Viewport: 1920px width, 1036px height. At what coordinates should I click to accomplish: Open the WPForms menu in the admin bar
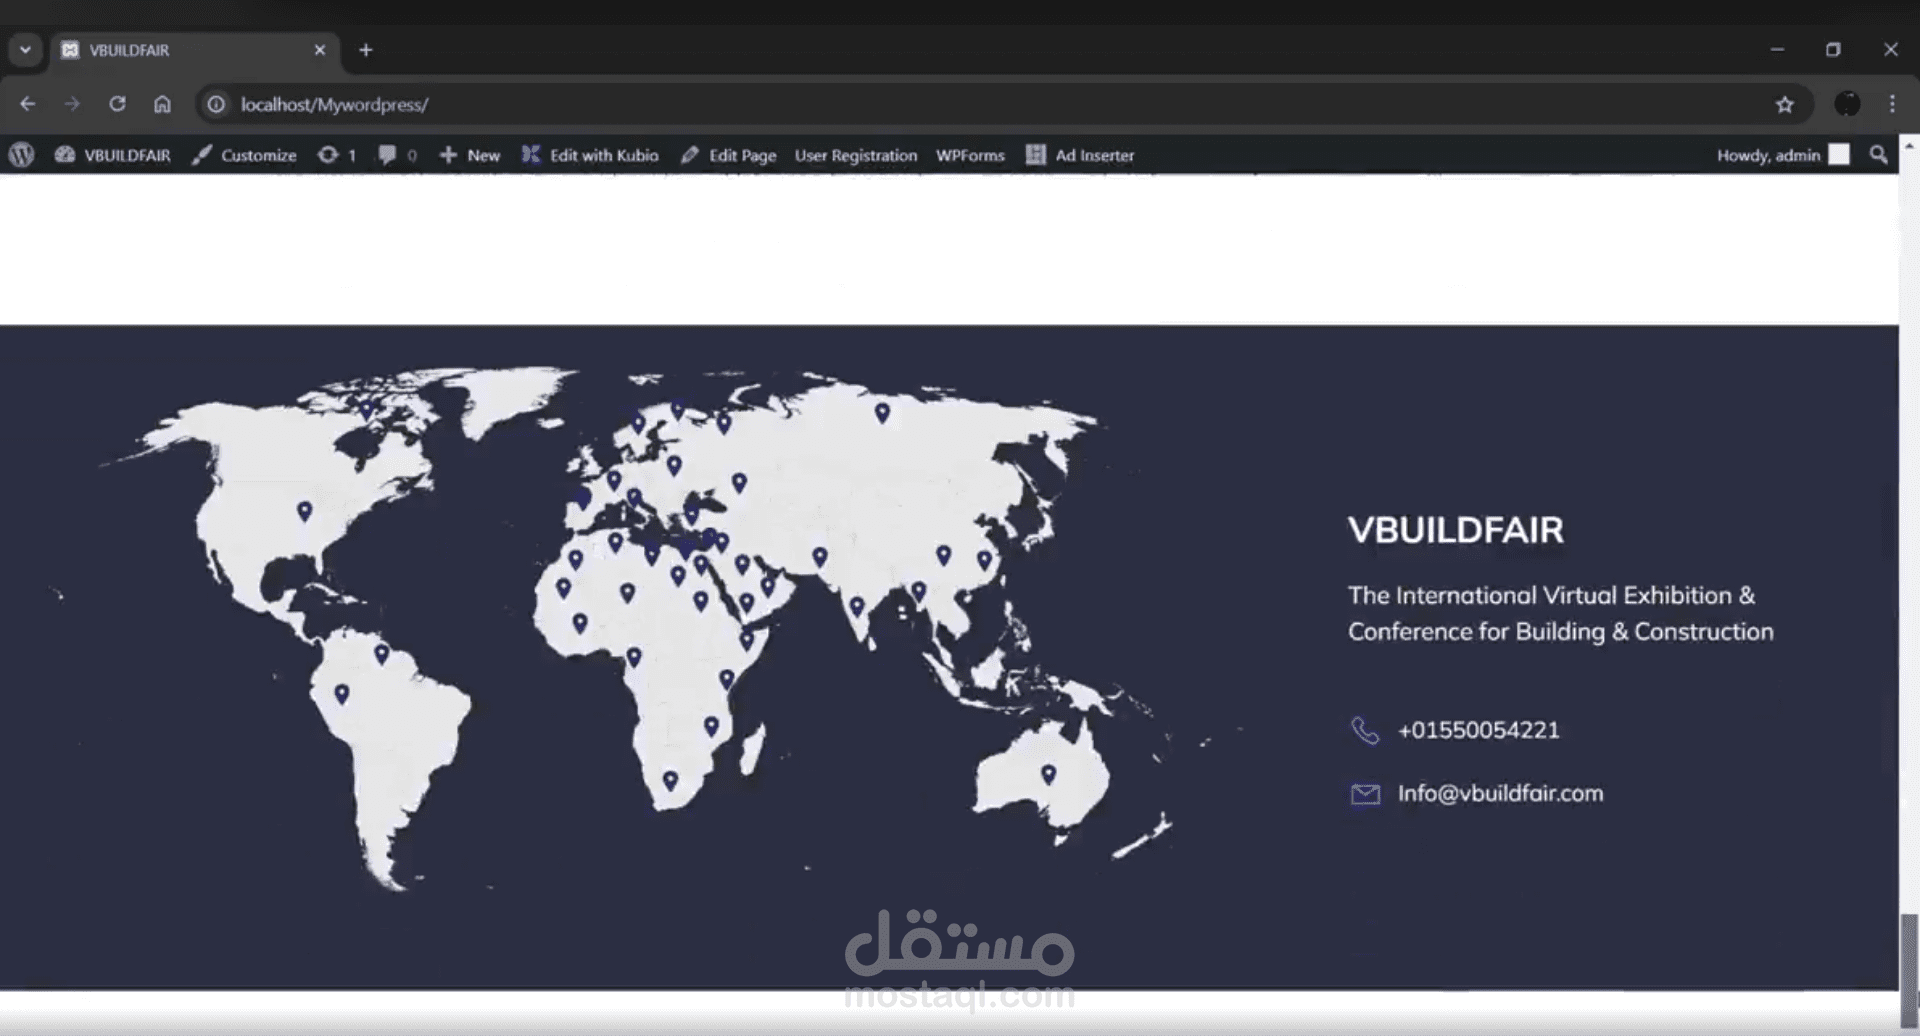point(969,155)
